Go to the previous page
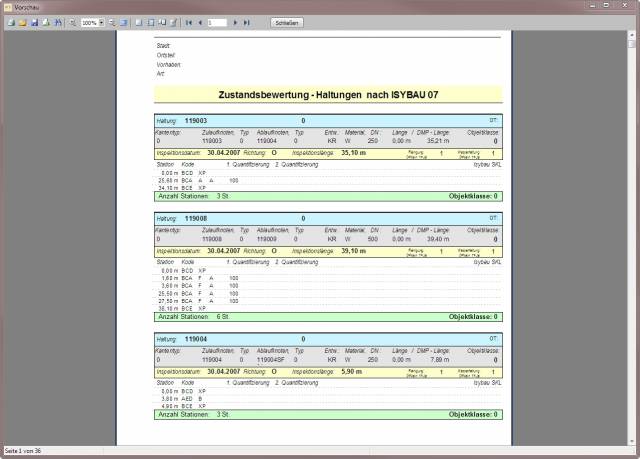Image resolution: width=640 pixels, height=459 pixels. [x=200, y=23]
